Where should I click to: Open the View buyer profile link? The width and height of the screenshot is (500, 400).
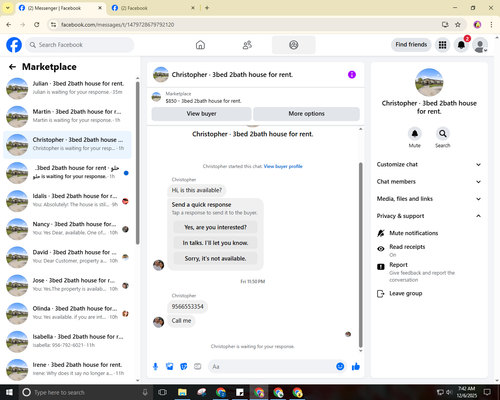pyautogui.click(x=283, y=166)
